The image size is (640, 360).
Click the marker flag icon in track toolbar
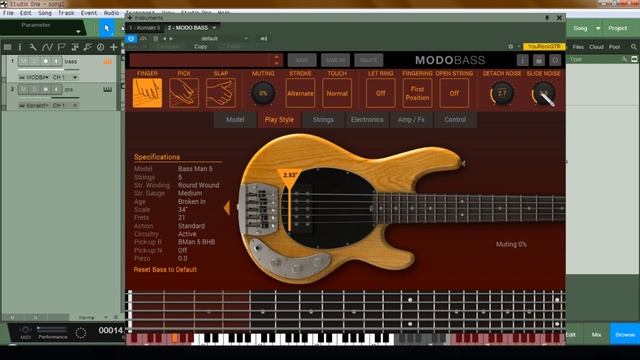(x=61, y=47)
